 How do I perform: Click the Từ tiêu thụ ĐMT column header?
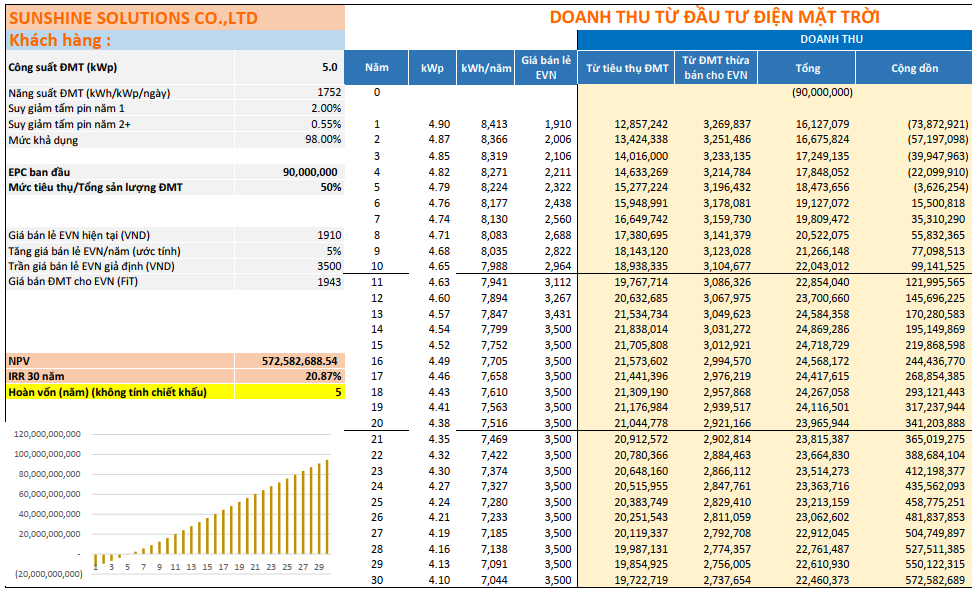tap(627, 68)
